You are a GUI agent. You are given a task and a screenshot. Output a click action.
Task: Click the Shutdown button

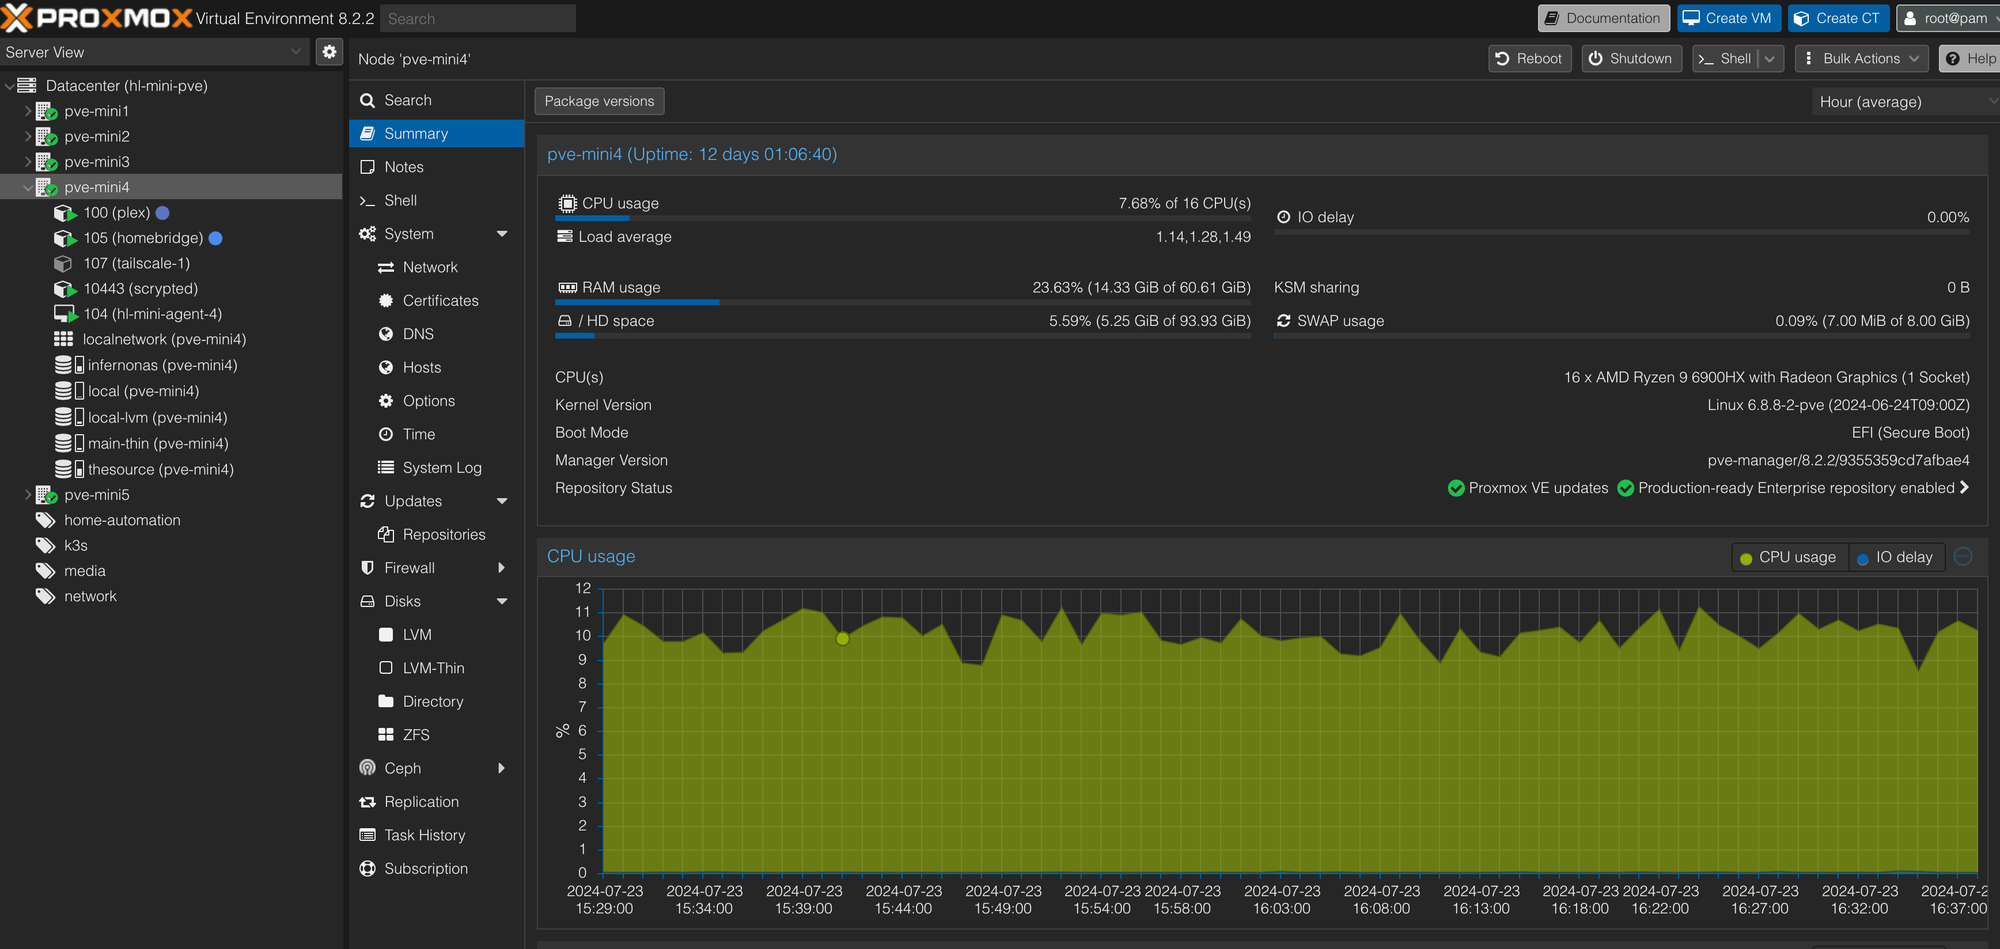click(x=1631, y=59)
